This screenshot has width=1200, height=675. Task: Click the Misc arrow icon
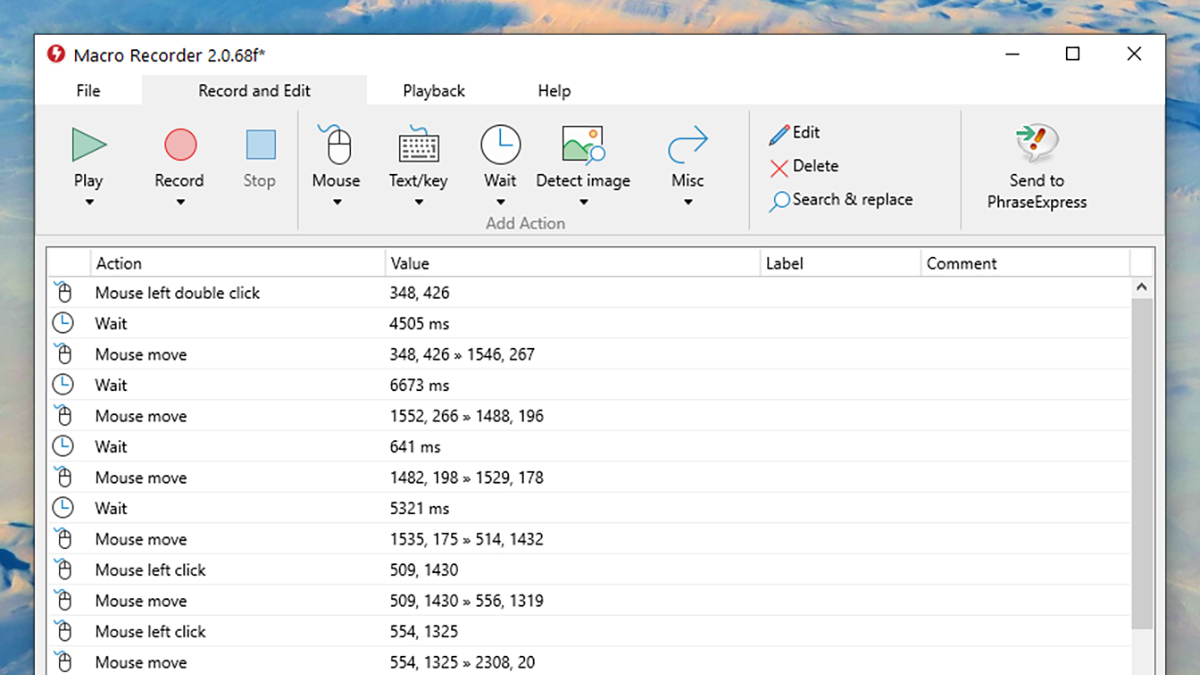pos(688,145)
